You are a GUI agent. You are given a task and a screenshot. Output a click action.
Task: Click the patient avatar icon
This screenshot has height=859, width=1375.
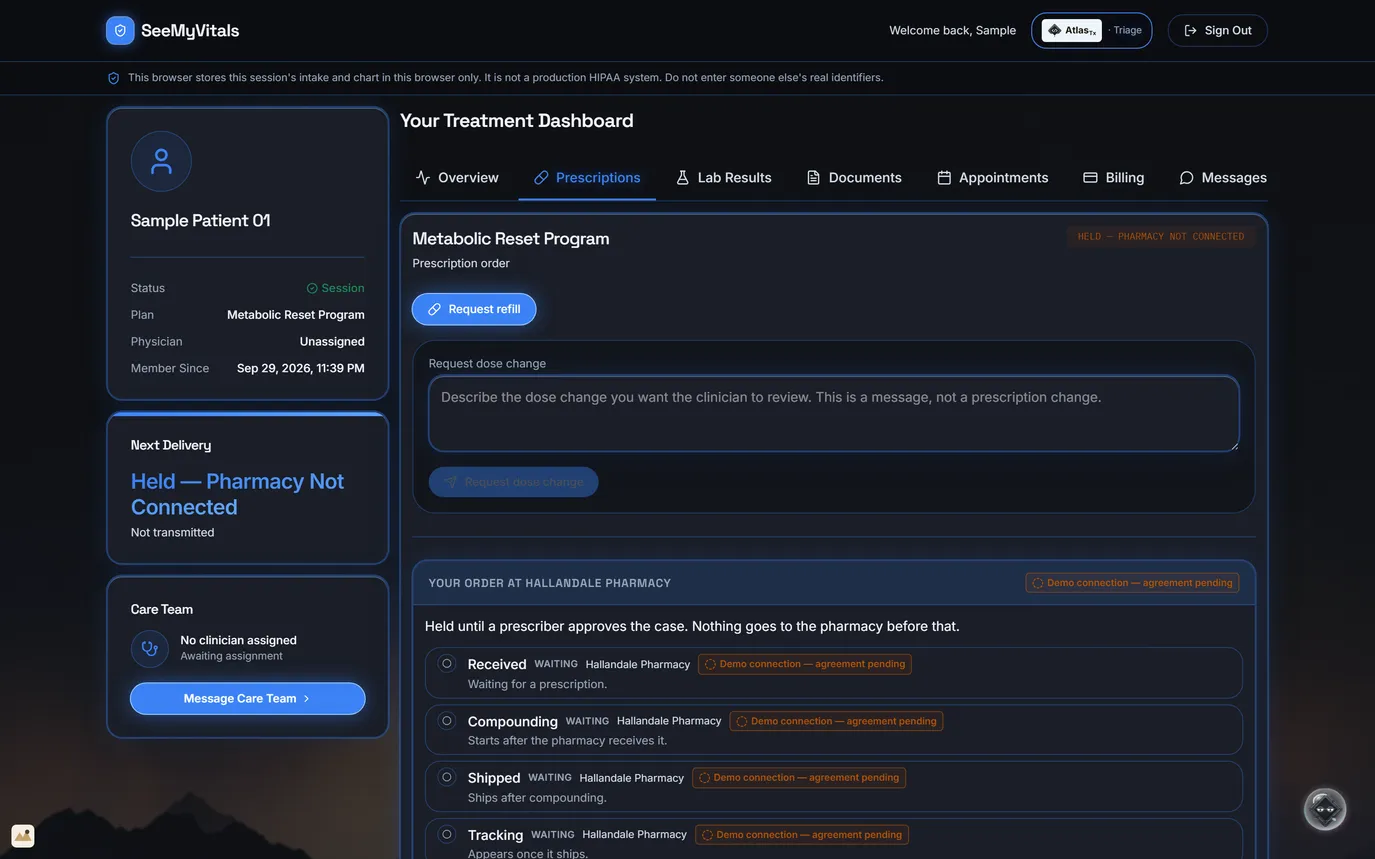click(161, 161)
